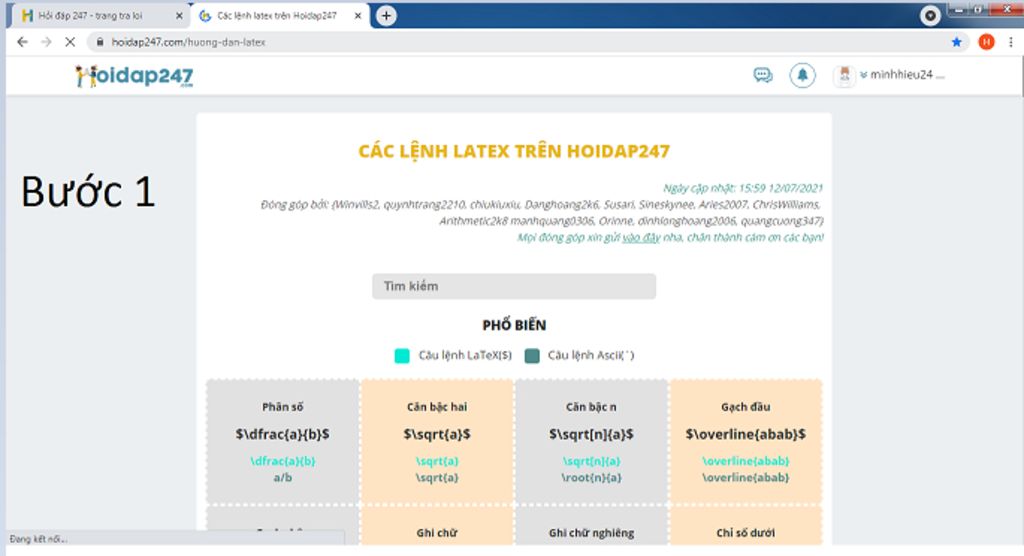1024x556 pixels.
Task: Stop page loading with X button
Action: tap(70, 42)
